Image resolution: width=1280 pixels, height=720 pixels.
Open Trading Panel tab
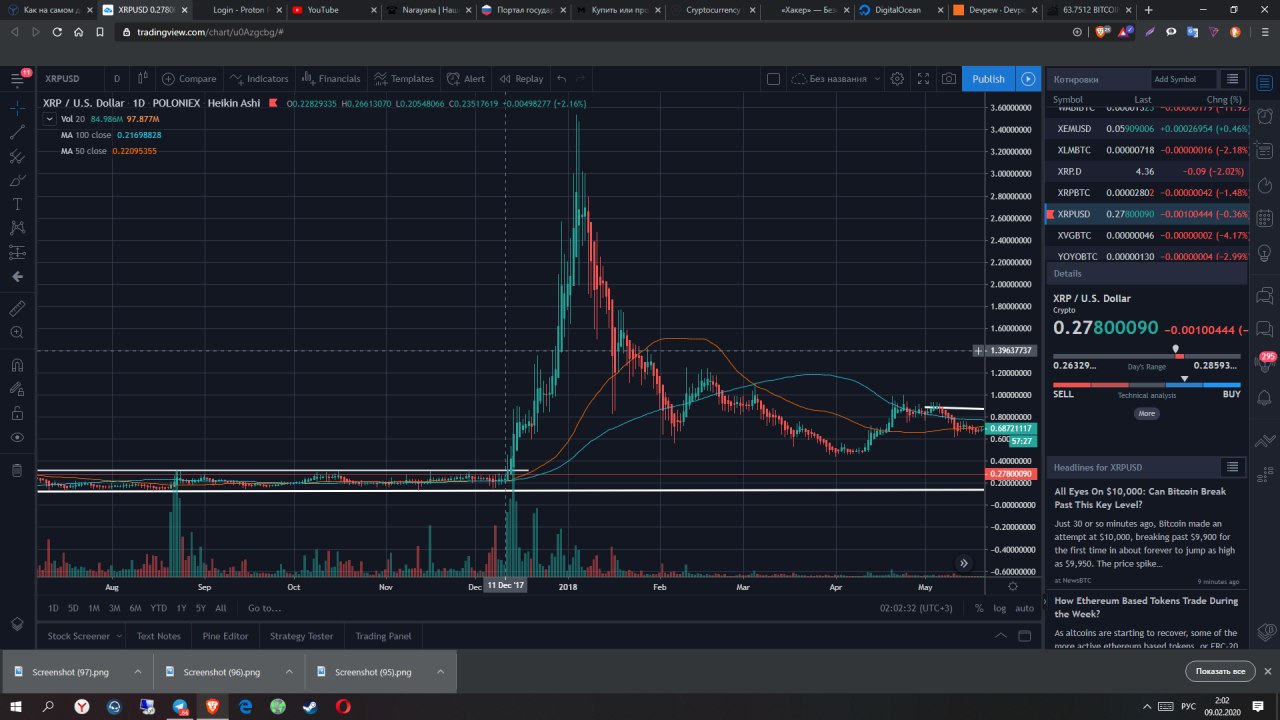[383, 636]
